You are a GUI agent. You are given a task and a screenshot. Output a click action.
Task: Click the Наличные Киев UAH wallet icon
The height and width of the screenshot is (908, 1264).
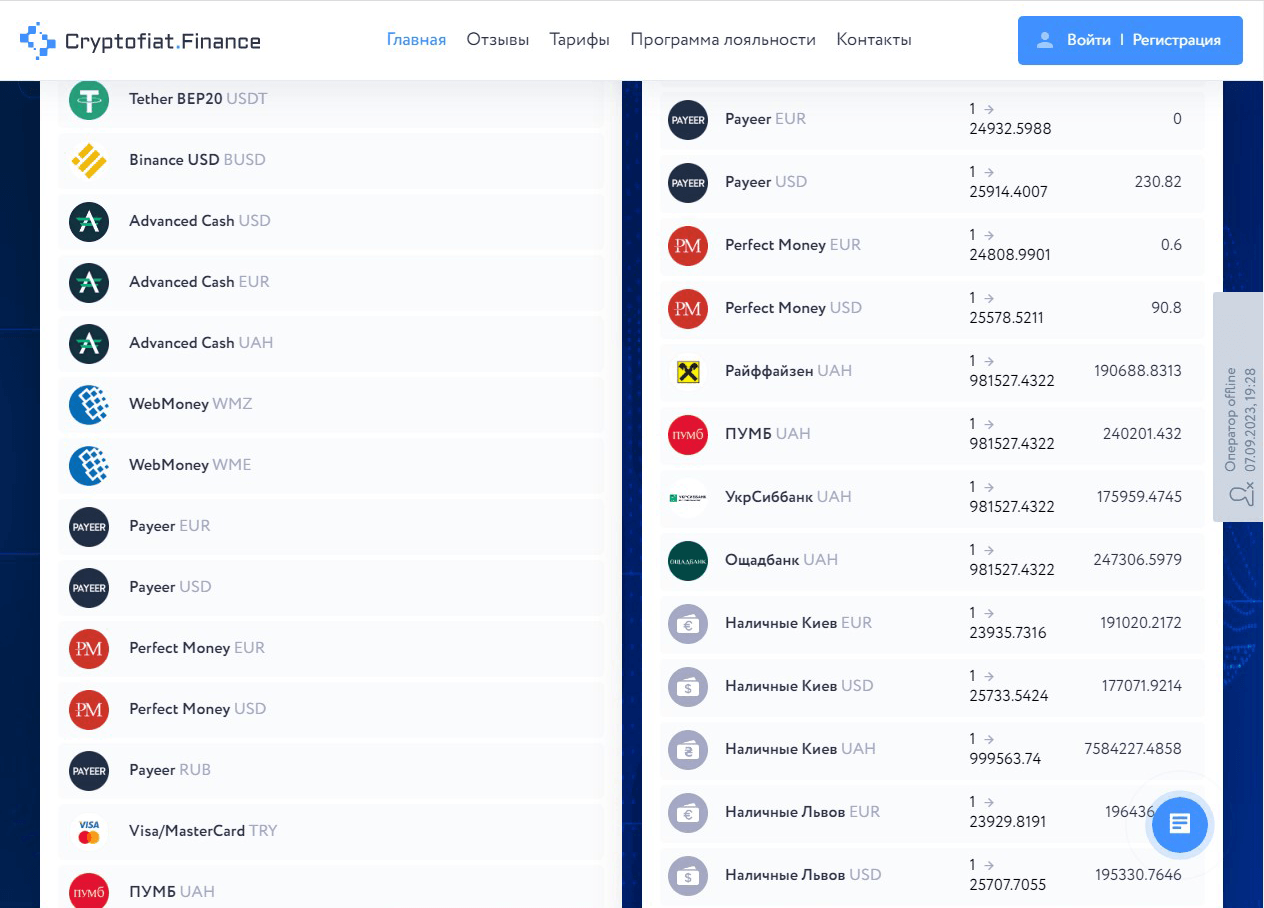[688, 749]
